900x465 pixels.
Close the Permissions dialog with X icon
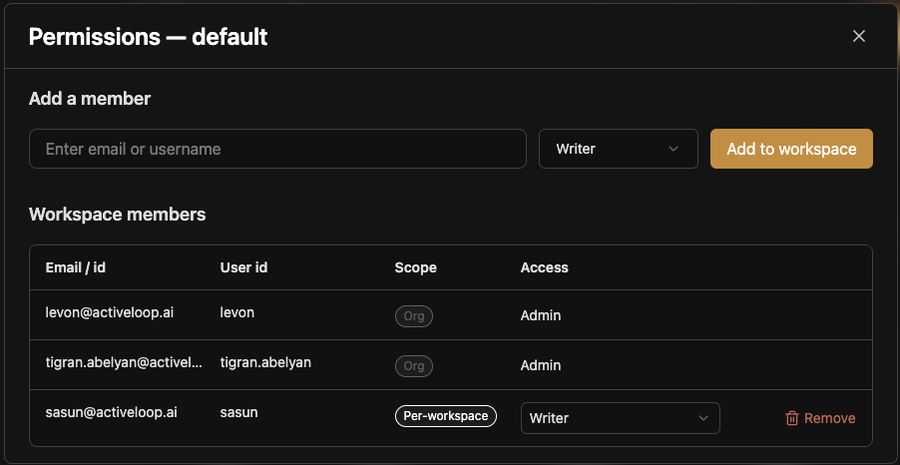(859, 36)
